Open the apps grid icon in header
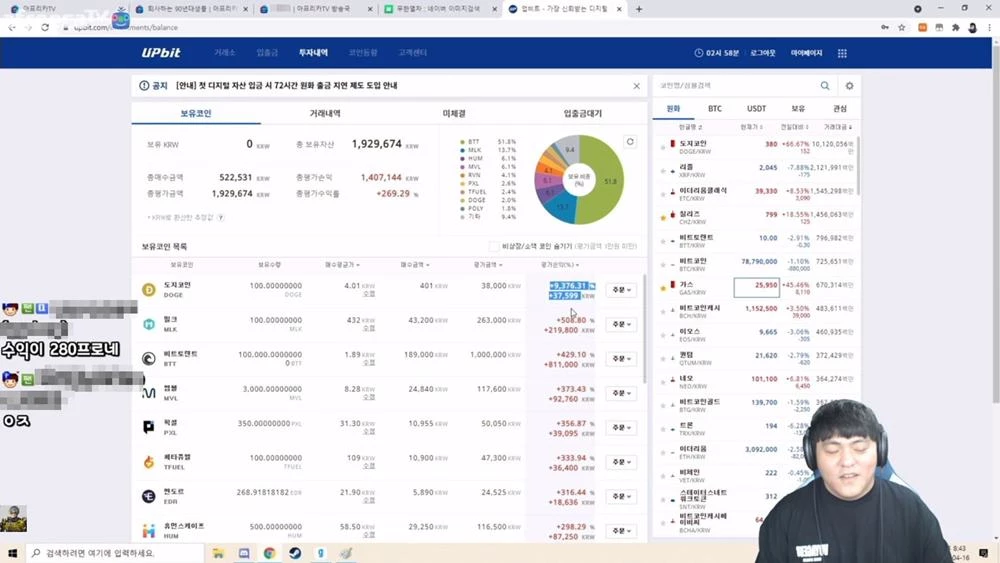The width and height of the screenshot is (1000, 563). 842,53
